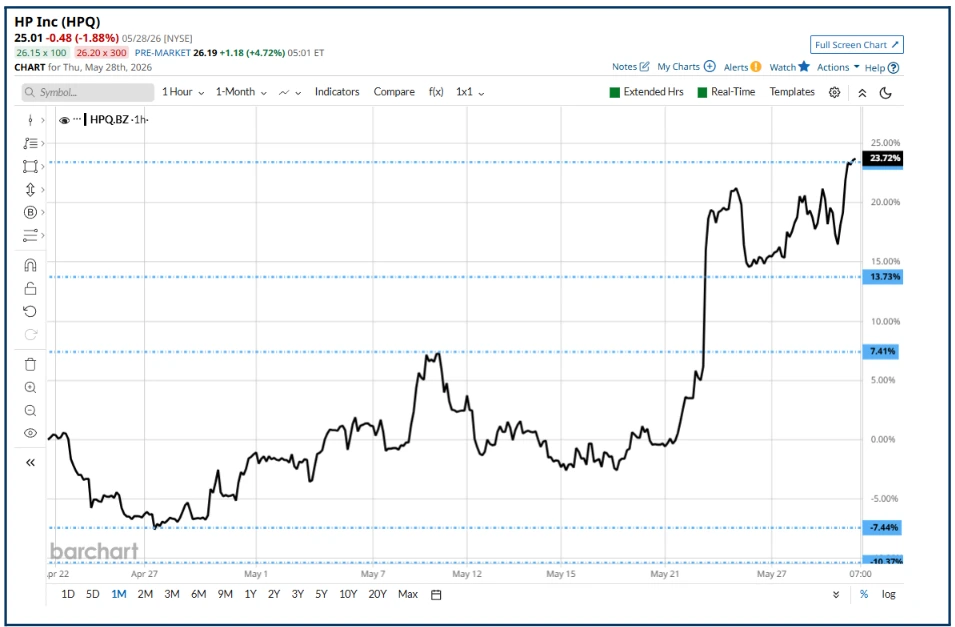The height and width of the screenshot is (627, 955).
Task: Open the Templates menu
Action: pos(792,92)
